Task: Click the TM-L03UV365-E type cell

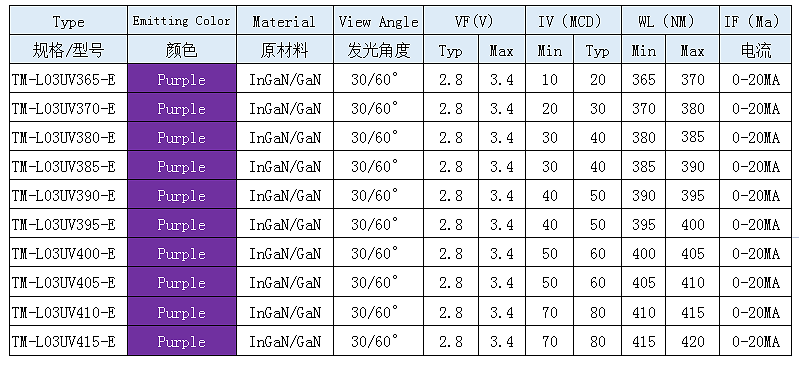Action: click(x=69, y=79)
